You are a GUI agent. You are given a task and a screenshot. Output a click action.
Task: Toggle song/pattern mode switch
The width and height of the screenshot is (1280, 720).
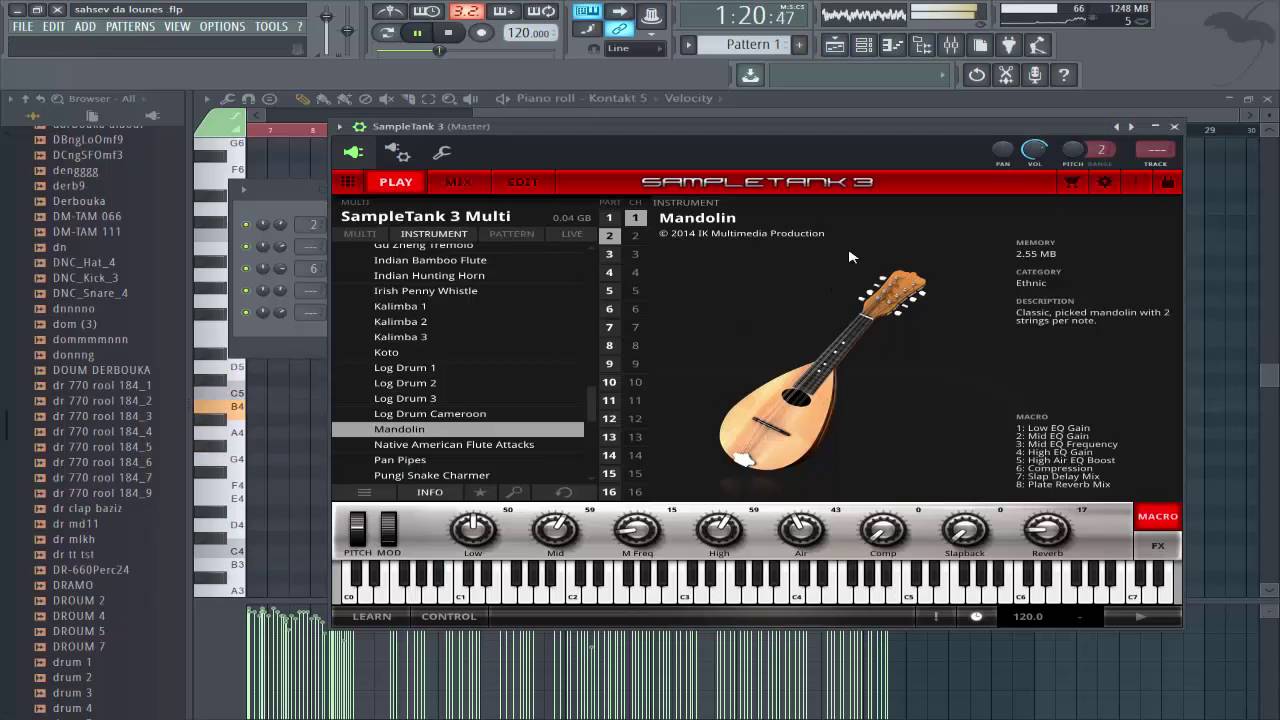click(386, 33)
